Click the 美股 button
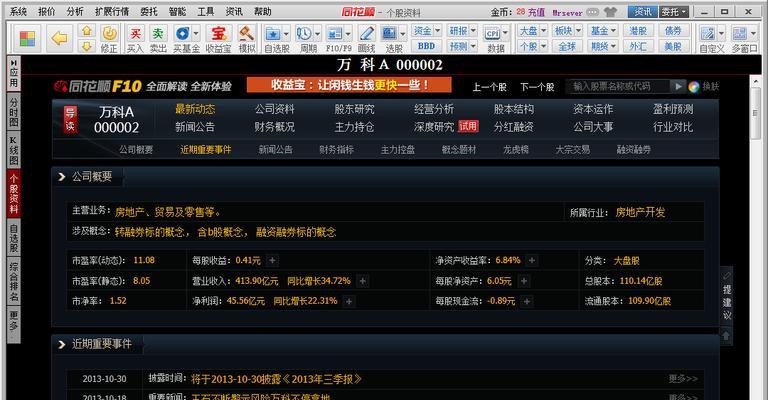The height and width of the screenshot is (400, 768). [673, 46]
